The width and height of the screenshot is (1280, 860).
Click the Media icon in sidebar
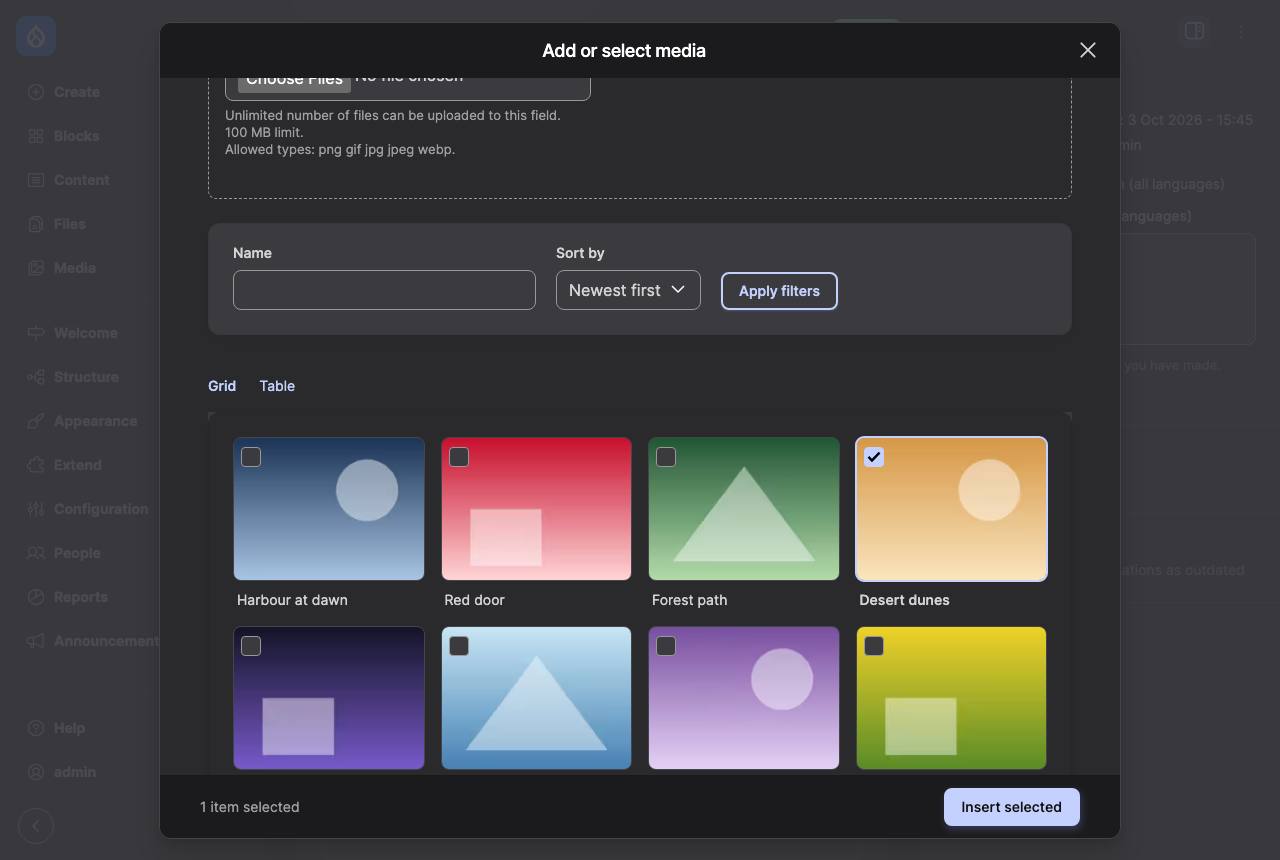[36, 268]
